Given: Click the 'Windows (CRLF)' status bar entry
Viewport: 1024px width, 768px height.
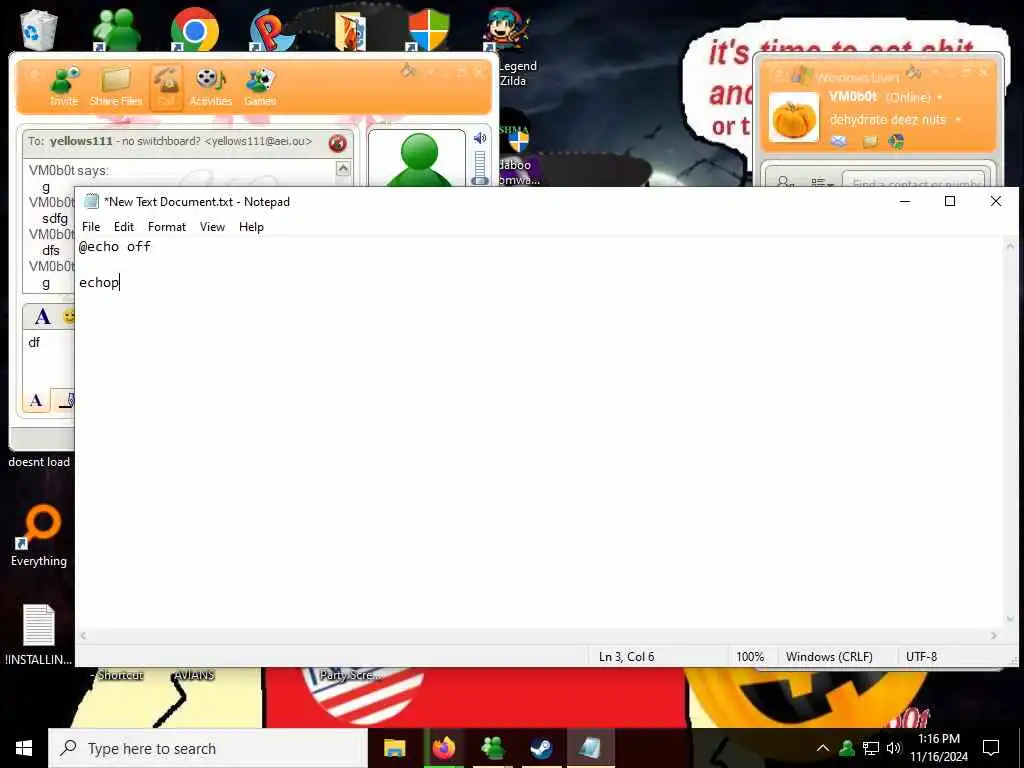Looking at the screenshot, I should [x=829, y=656].
